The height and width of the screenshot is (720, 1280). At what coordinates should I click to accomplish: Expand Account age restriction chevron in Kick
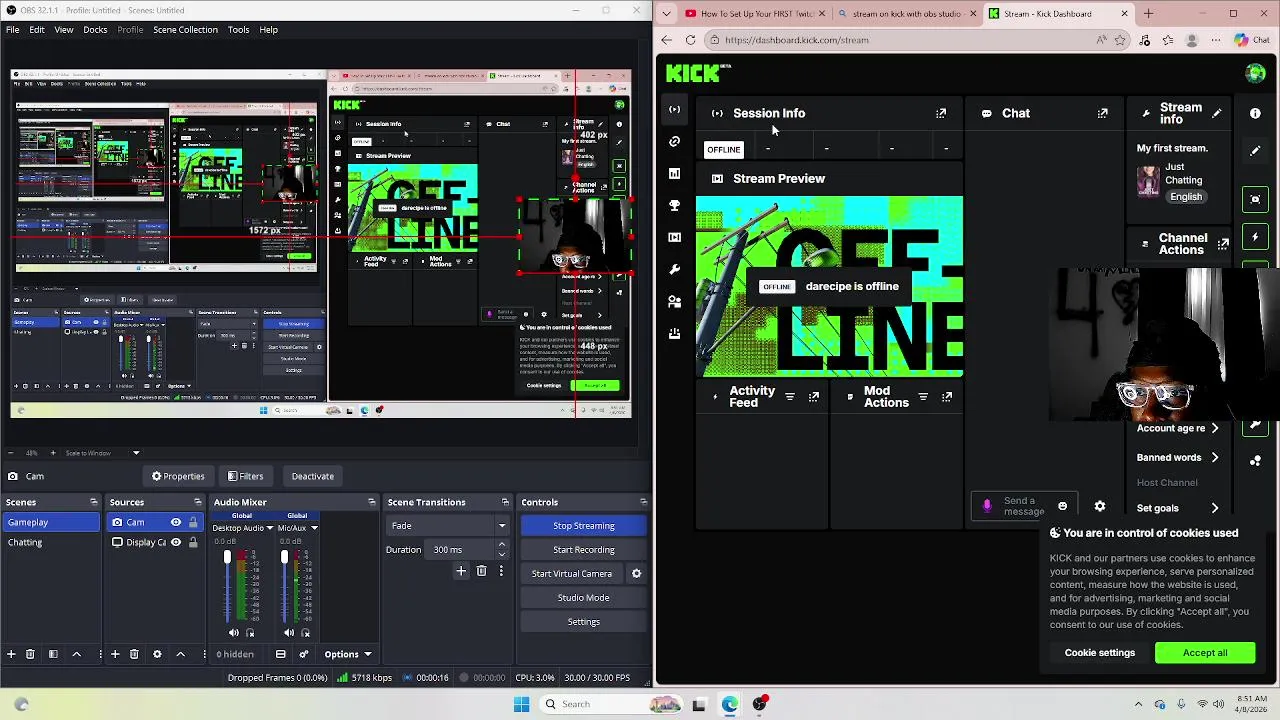pos(1215,428)
